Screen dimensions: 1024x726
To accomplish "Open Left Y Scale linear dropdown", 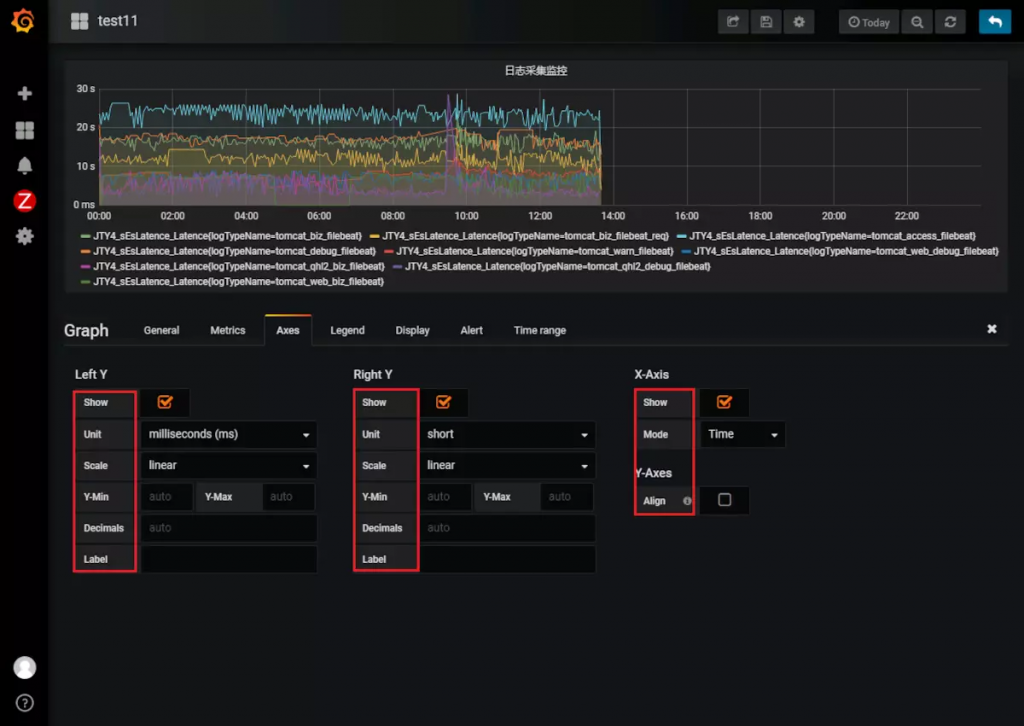I will pyautogui.click(x=229, y=466).
